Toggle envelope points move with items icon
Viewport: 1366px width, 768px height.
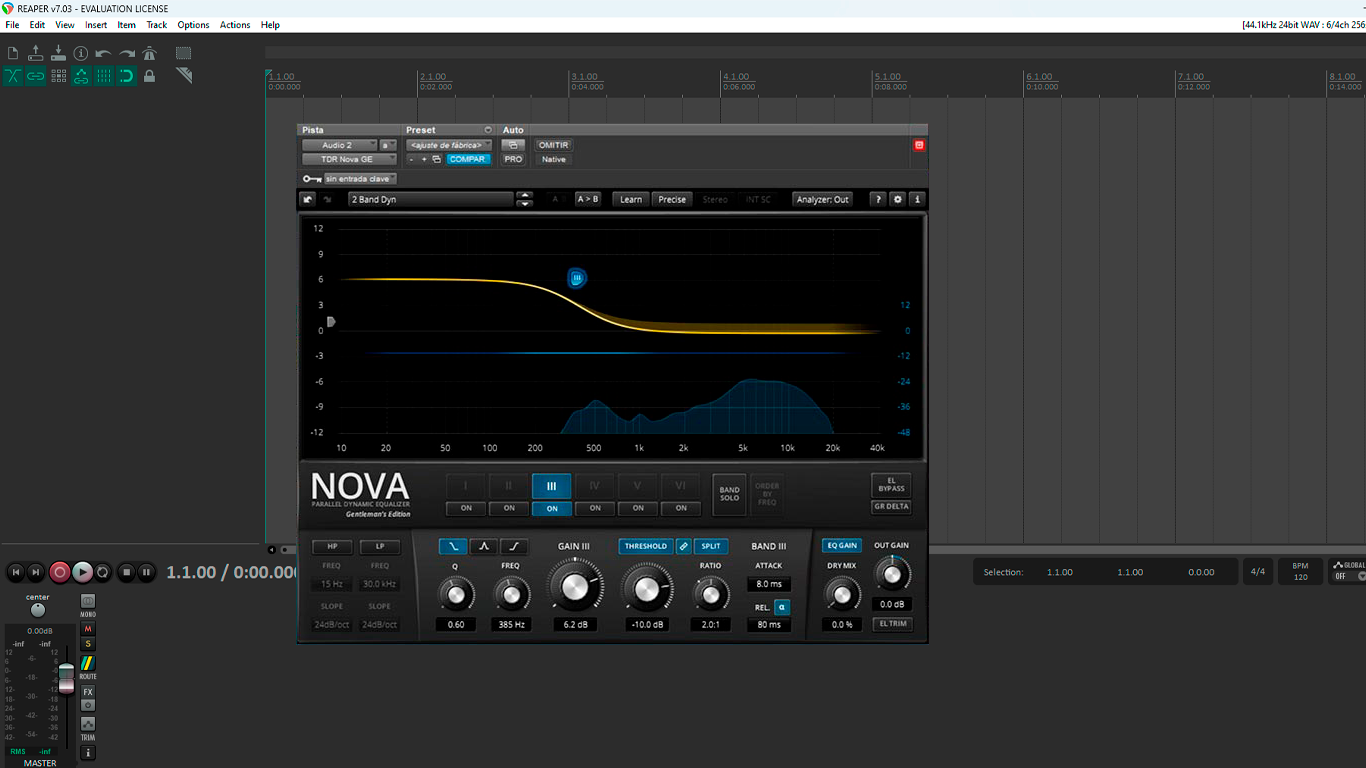pyautogui.click(x=81, y=76)
